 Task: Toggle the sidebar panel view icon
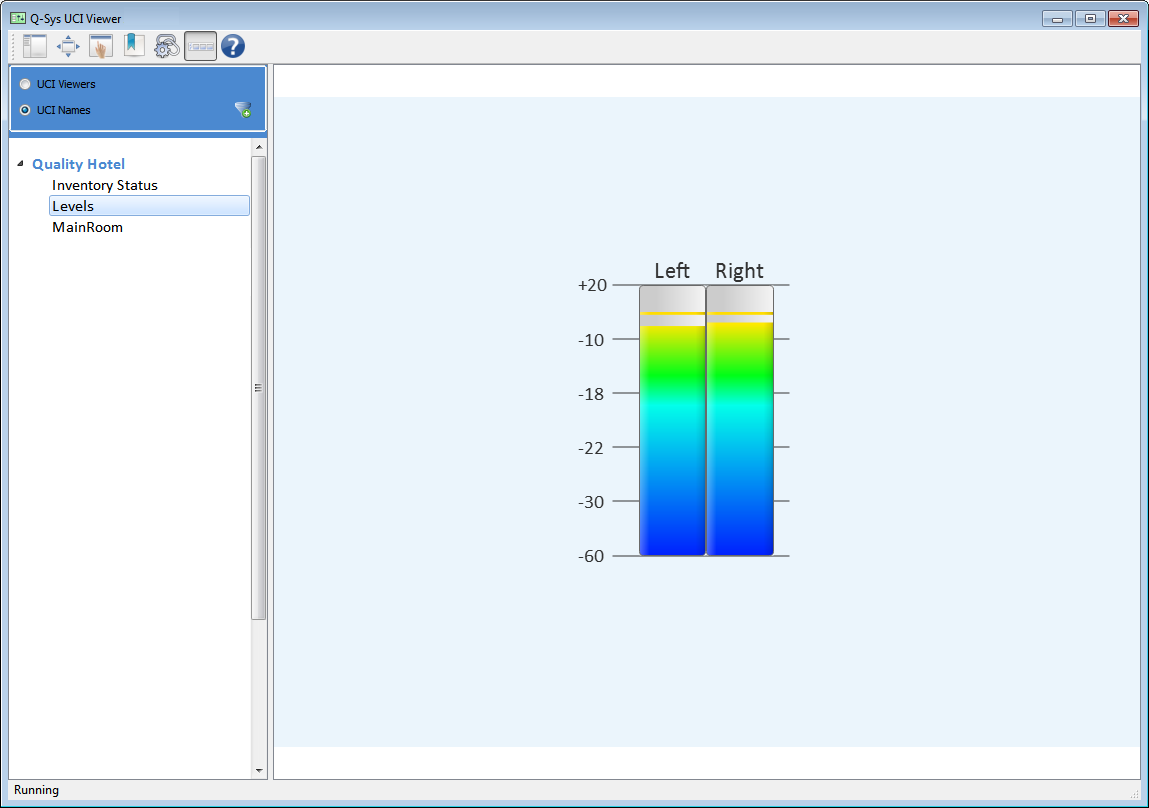point(33,45)
